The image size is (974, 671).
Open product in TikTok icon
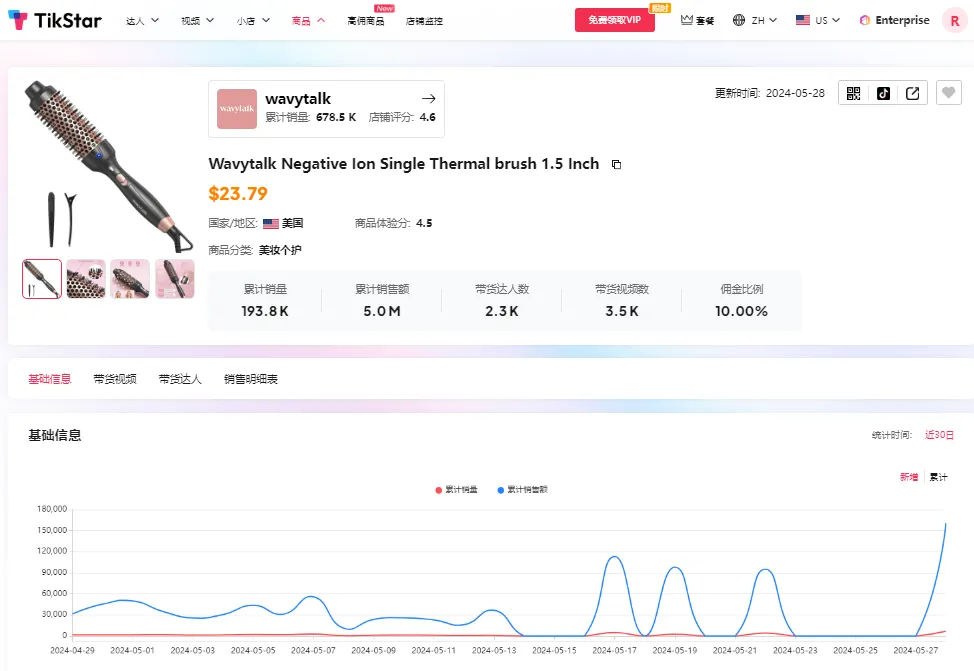[883, 93]
